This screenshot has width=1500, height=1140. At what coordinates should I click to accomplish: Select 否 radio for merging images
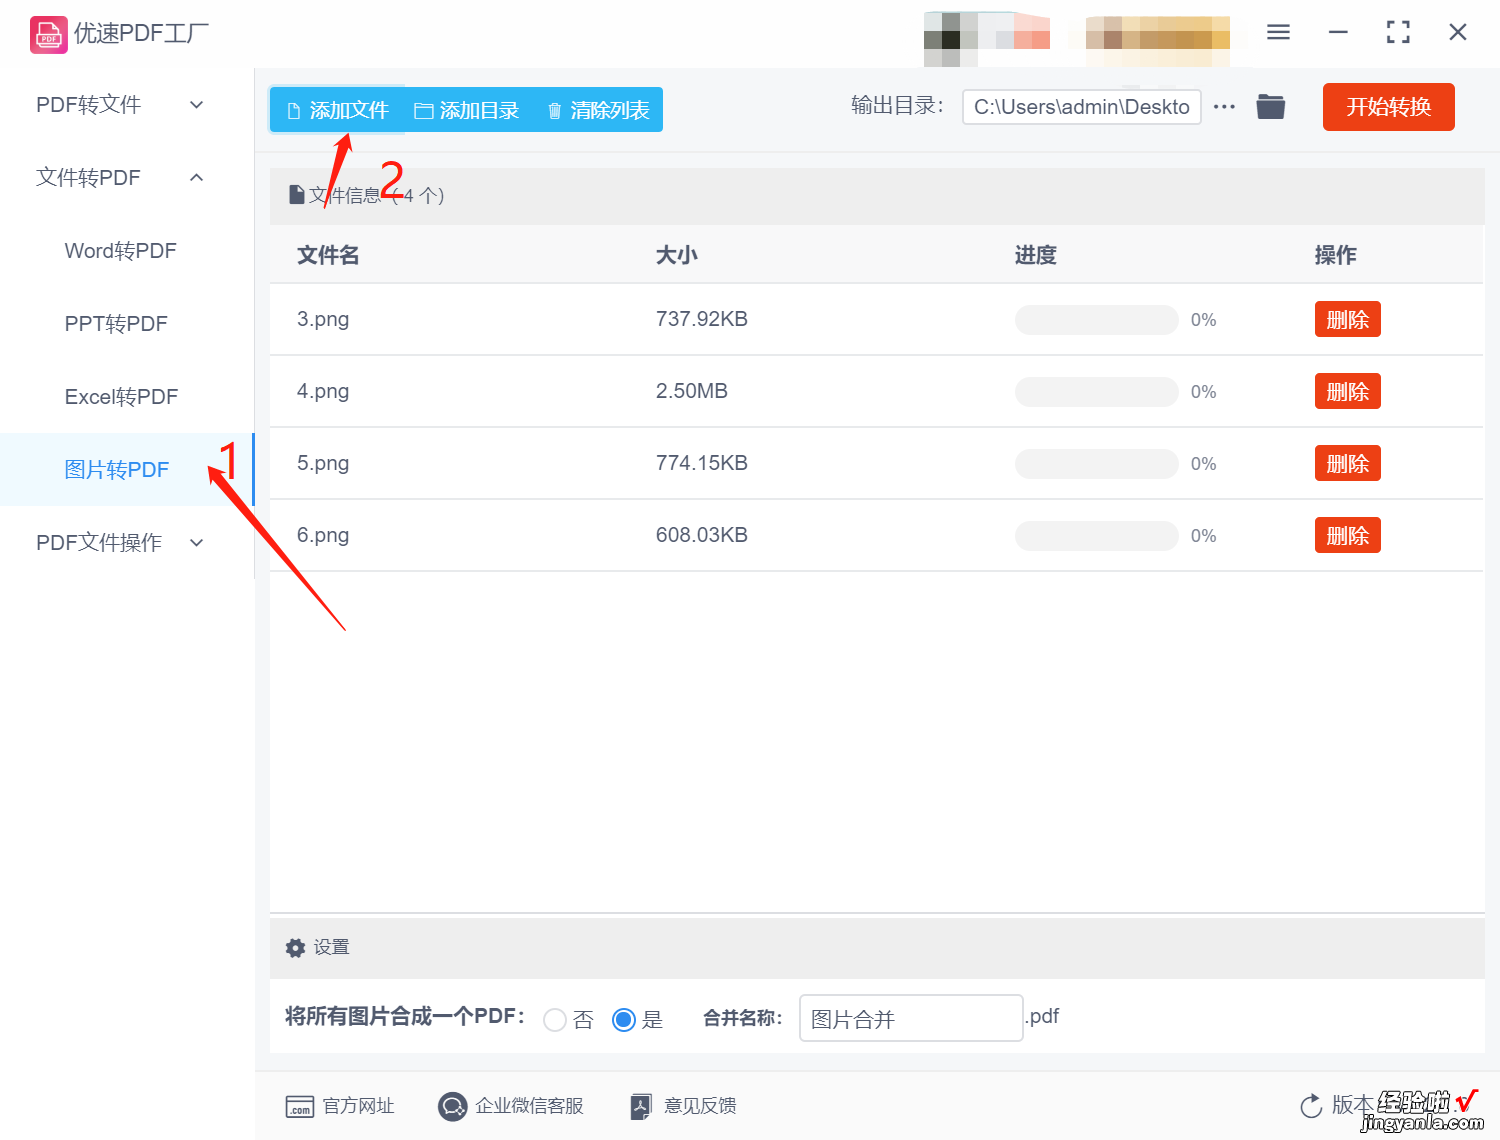point(555,1020)
